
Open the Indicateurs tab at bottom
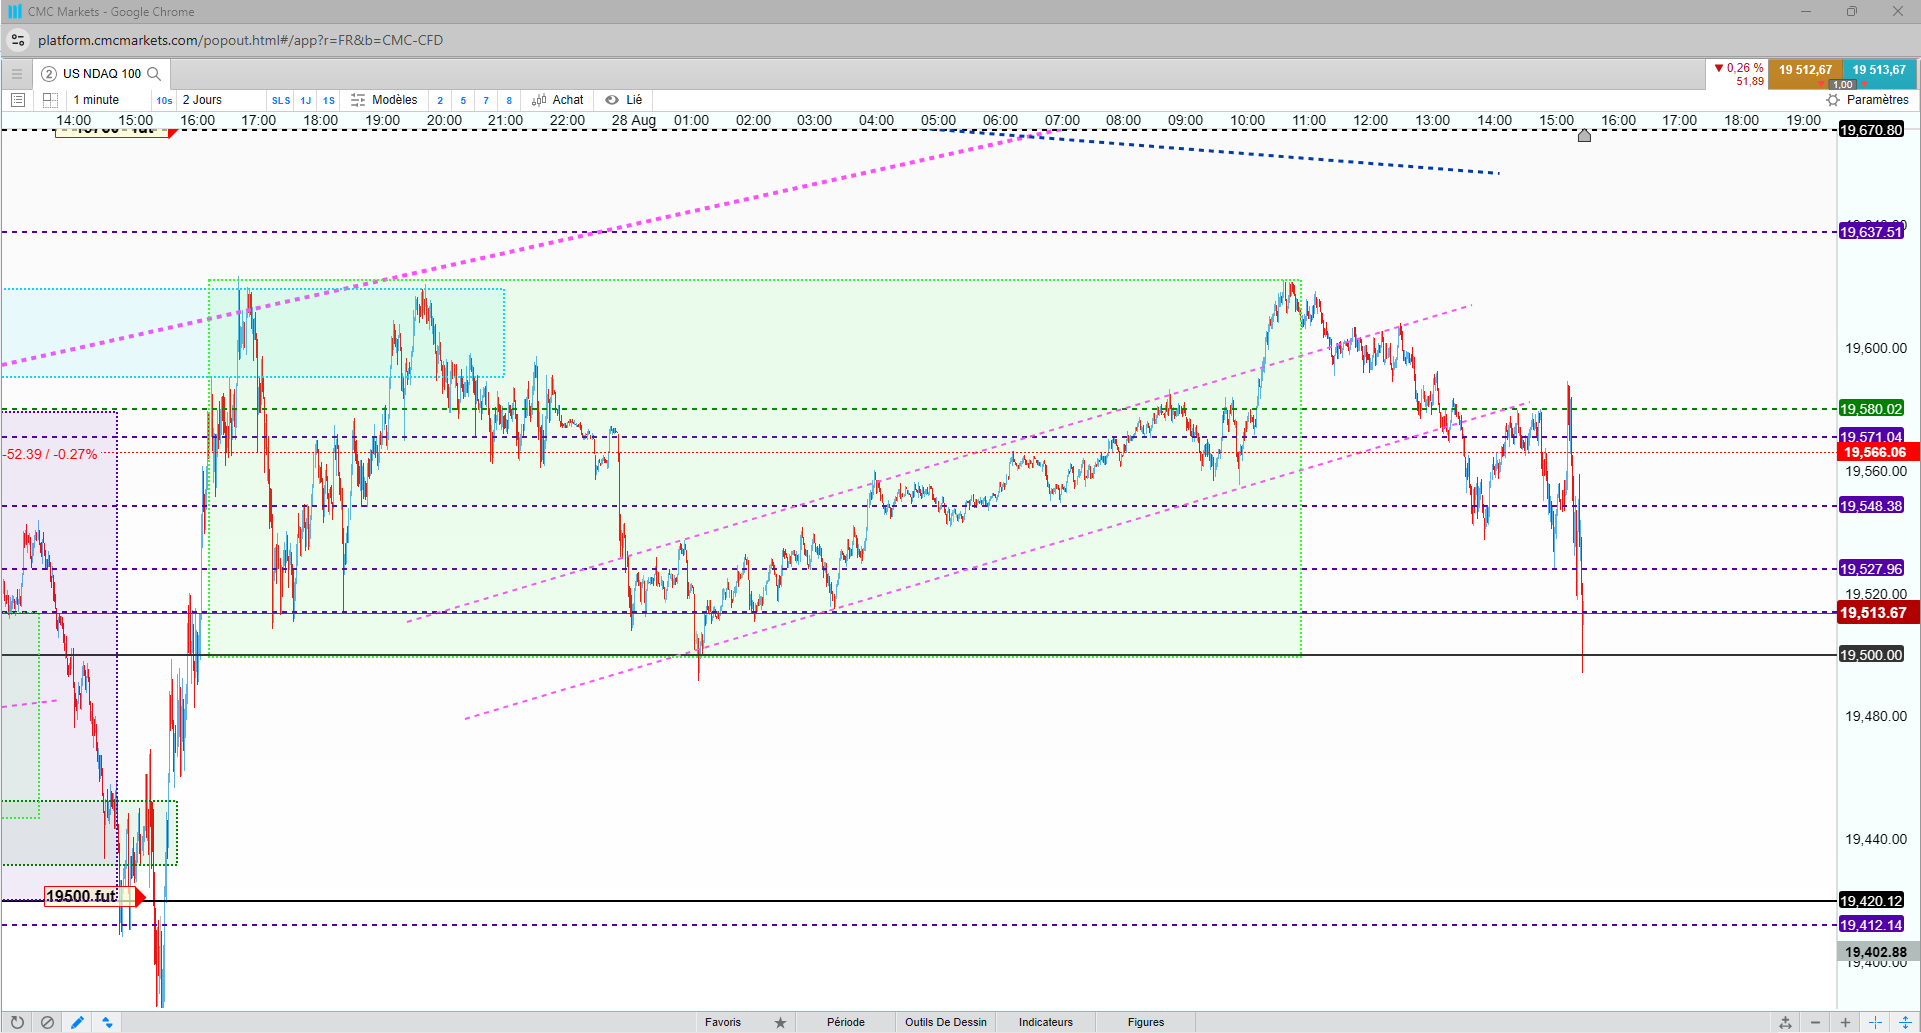1046,1022
